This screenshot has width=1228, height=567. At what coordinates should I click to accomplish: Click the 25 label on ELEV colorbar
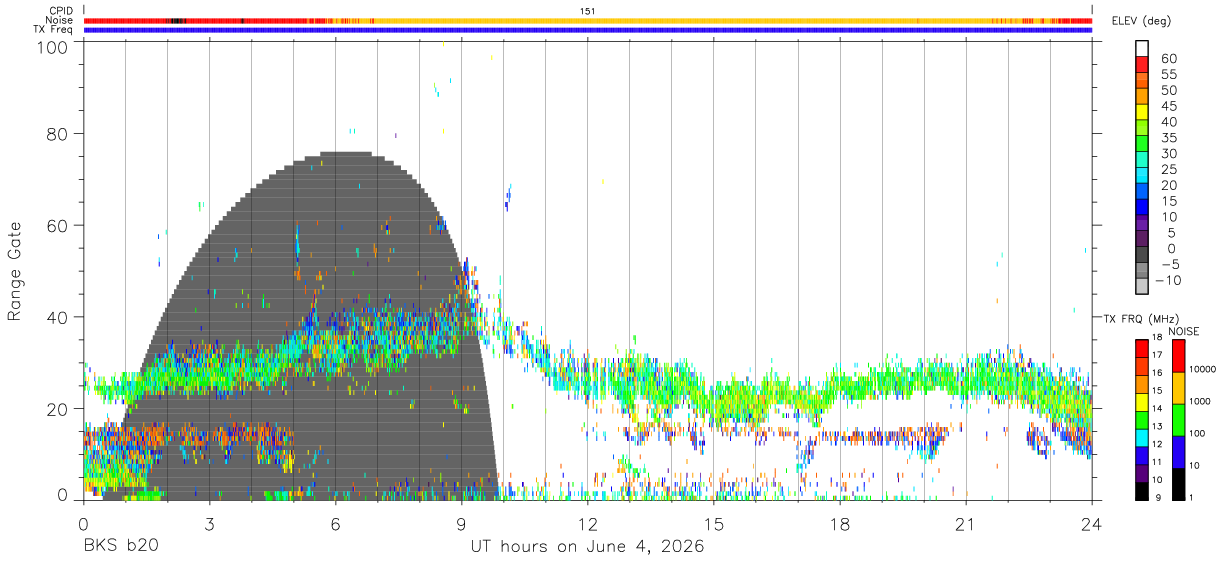1167,169
